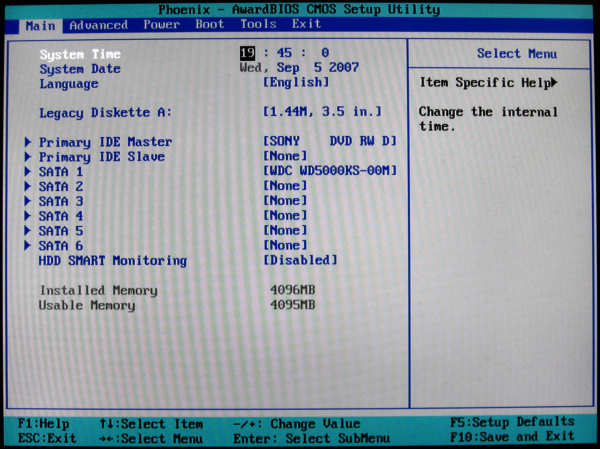600x449 pixels.
Task: Open the SATA 3 entry
Action: pos(61,201)
